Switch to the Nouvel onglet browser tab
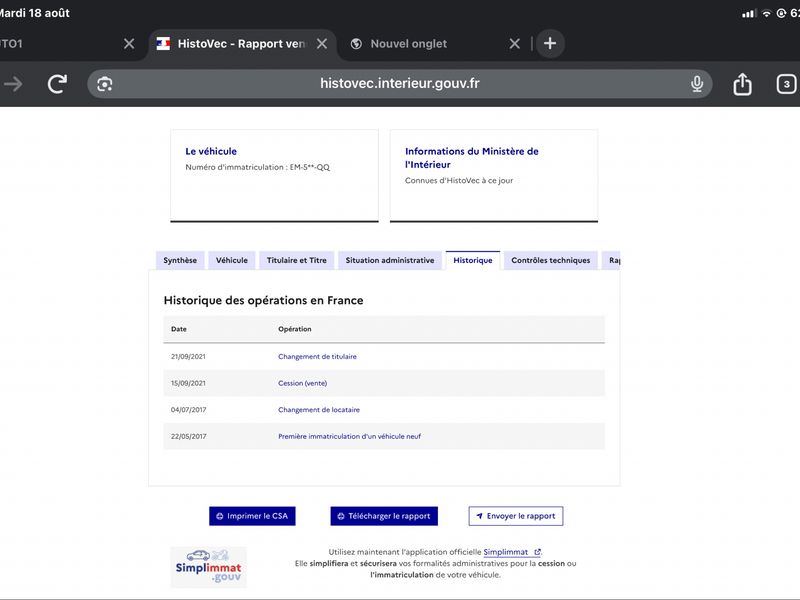 tap(409, 44)
